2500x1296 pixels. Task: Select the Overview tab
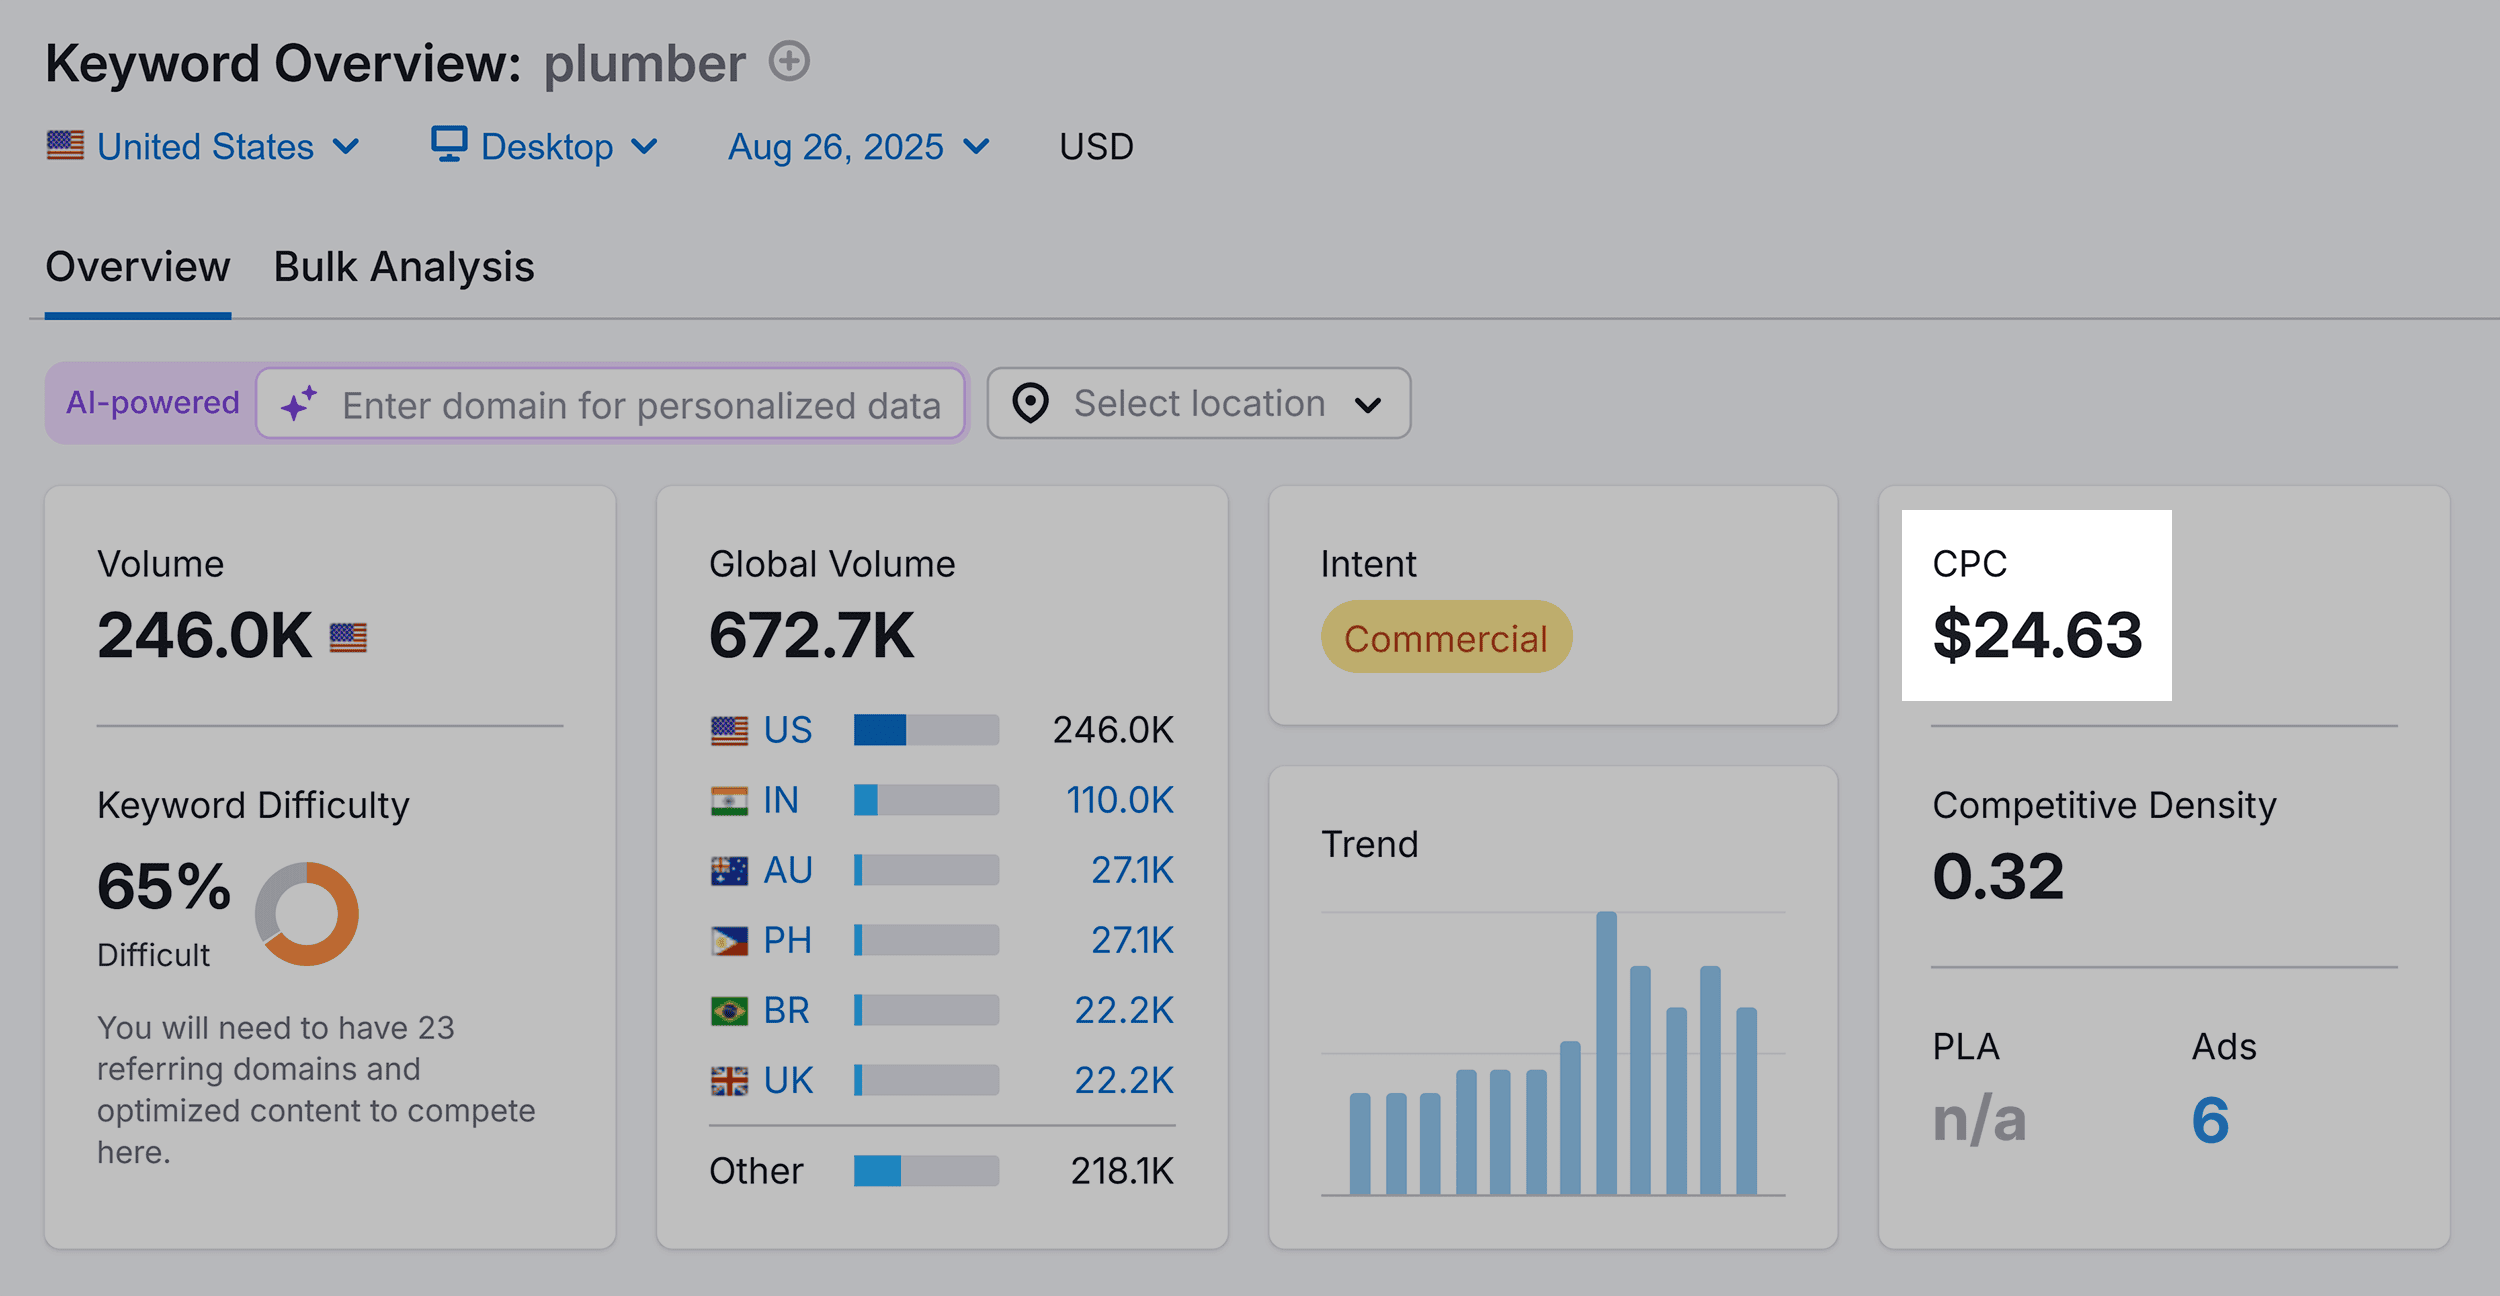tap(138, 267)
